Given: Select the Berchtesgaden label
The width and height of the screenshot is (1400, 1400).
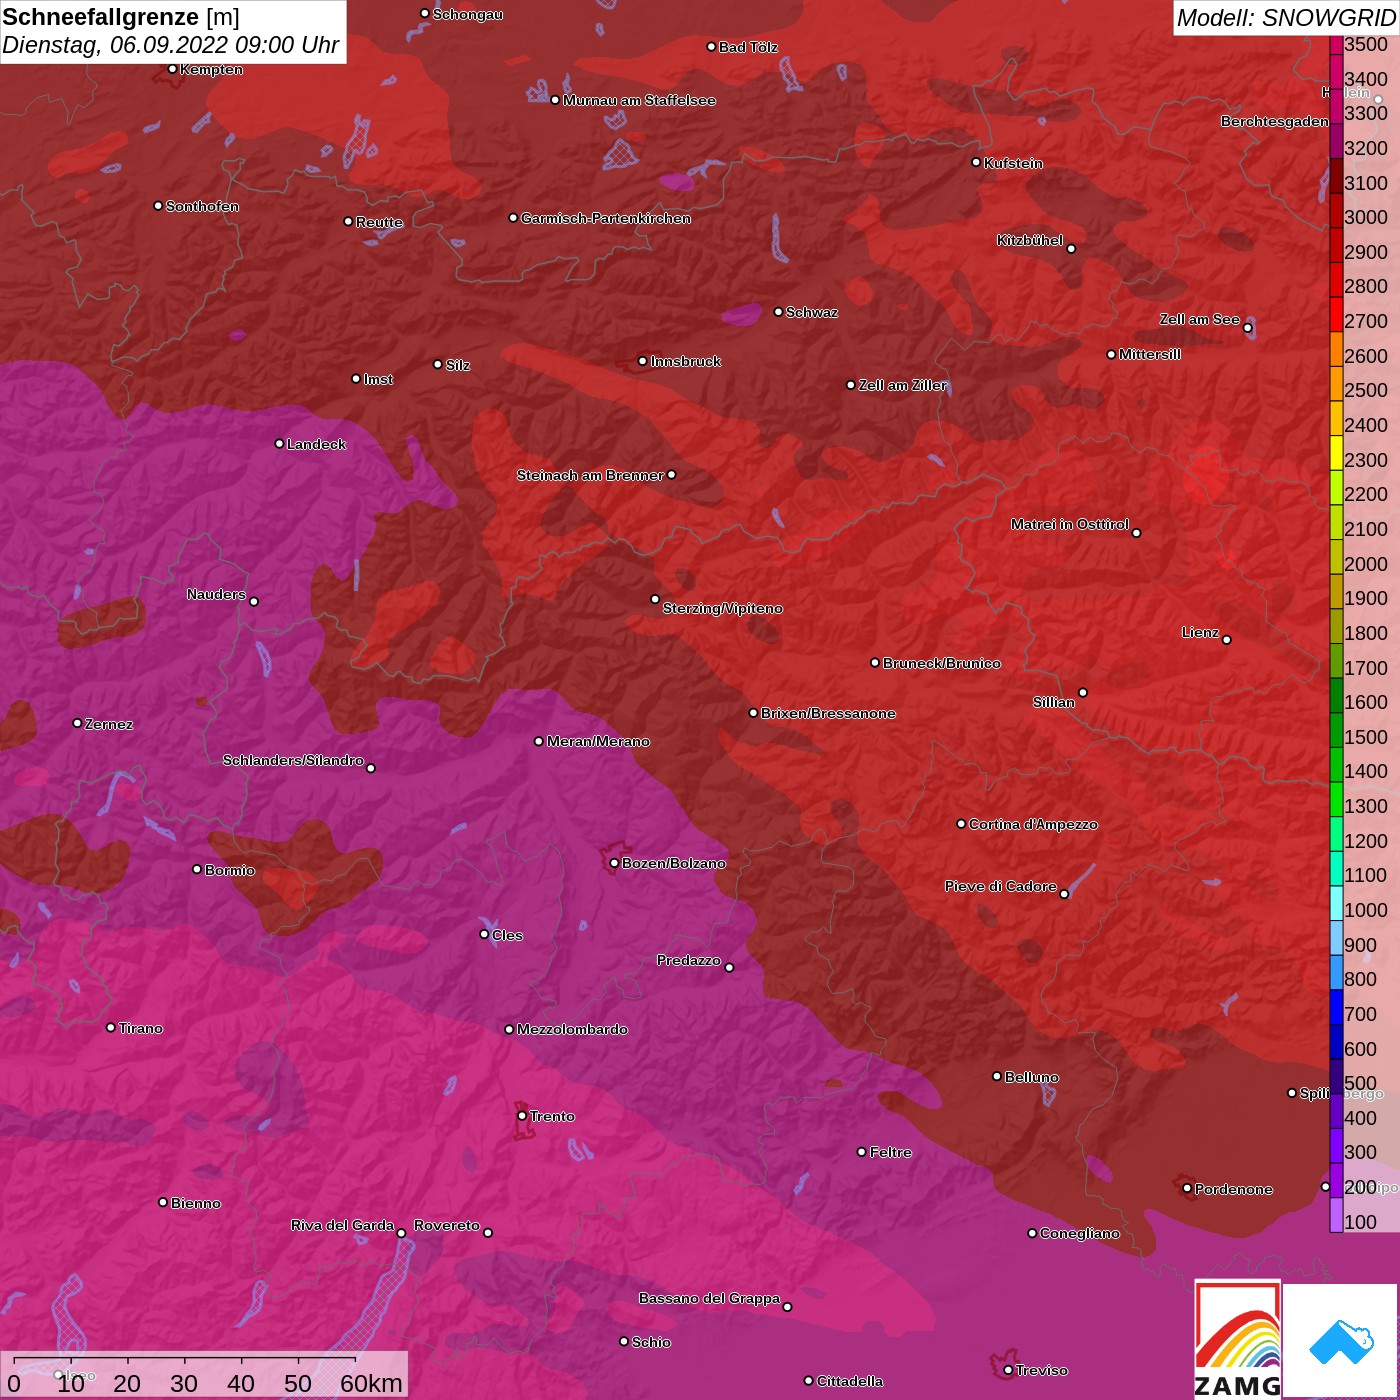Looking at the screenshot, I should [1274, 121].
